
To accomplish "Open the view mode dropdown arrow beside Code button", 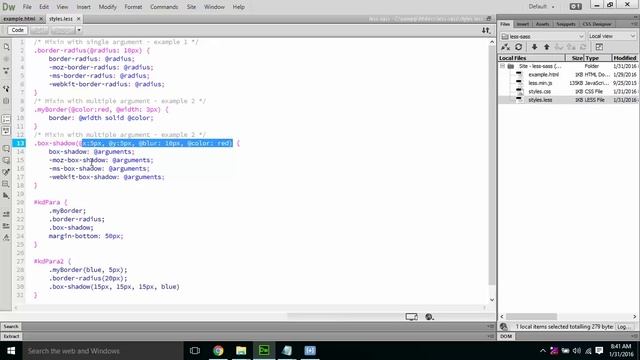I will [x=79, y=30].
